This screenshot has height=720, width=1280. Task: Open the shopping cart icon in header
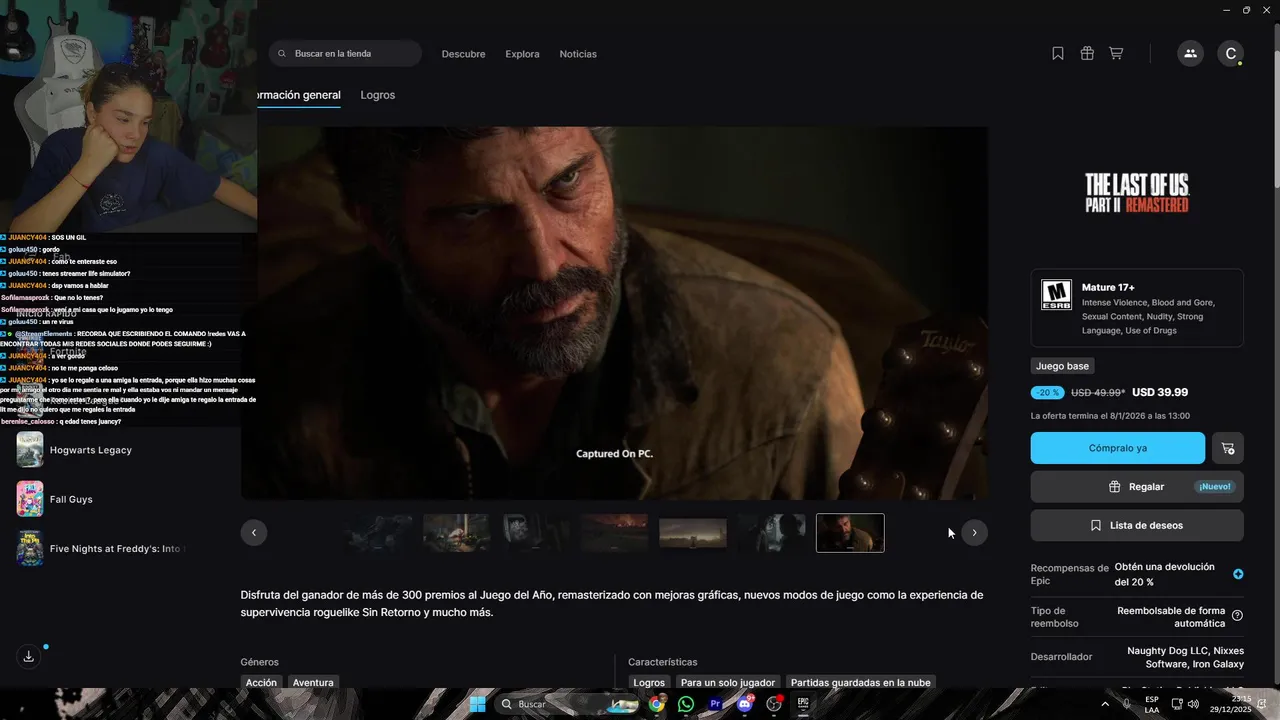1116,54
